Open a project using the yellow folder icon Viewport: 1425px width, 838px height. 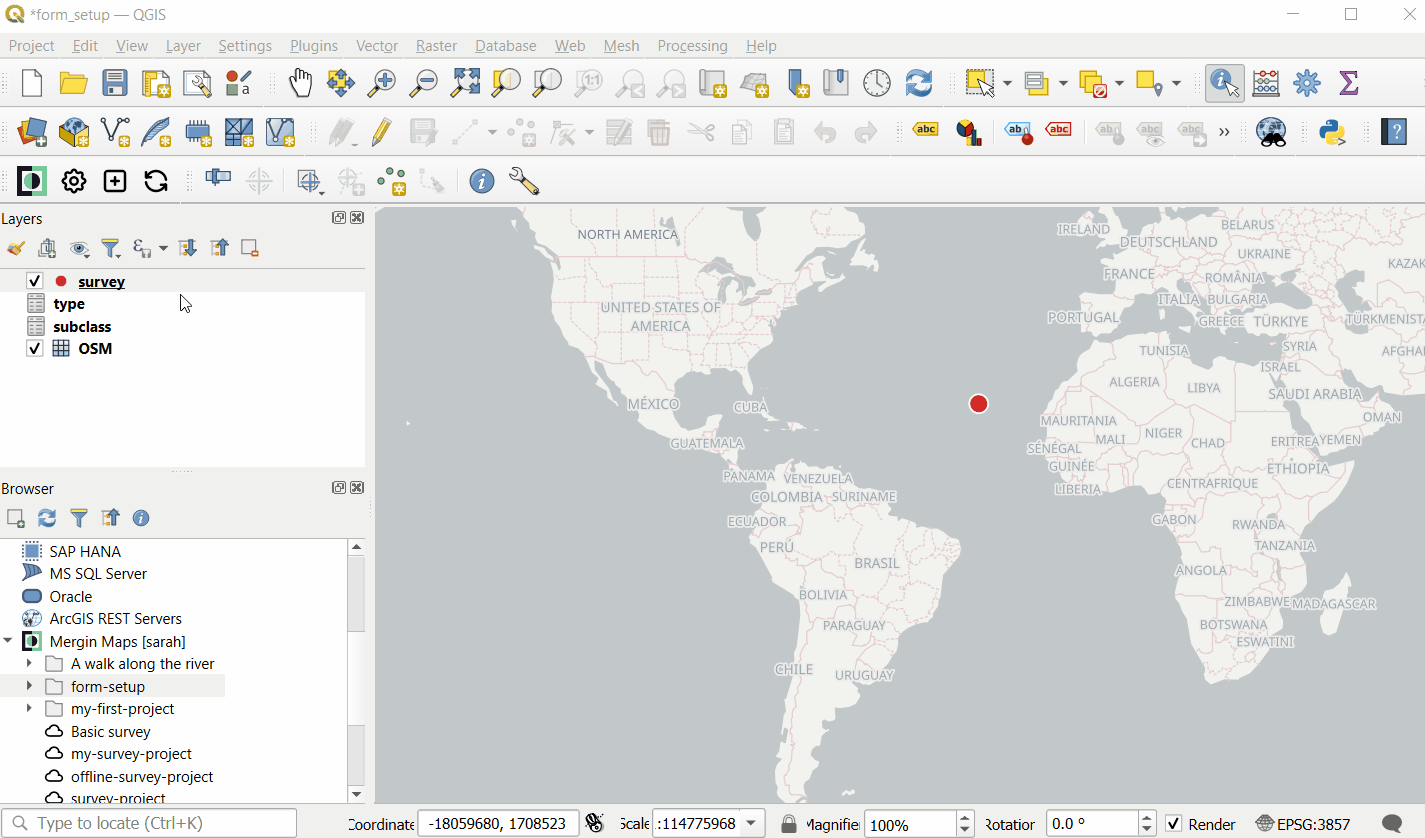coord(74,83)
